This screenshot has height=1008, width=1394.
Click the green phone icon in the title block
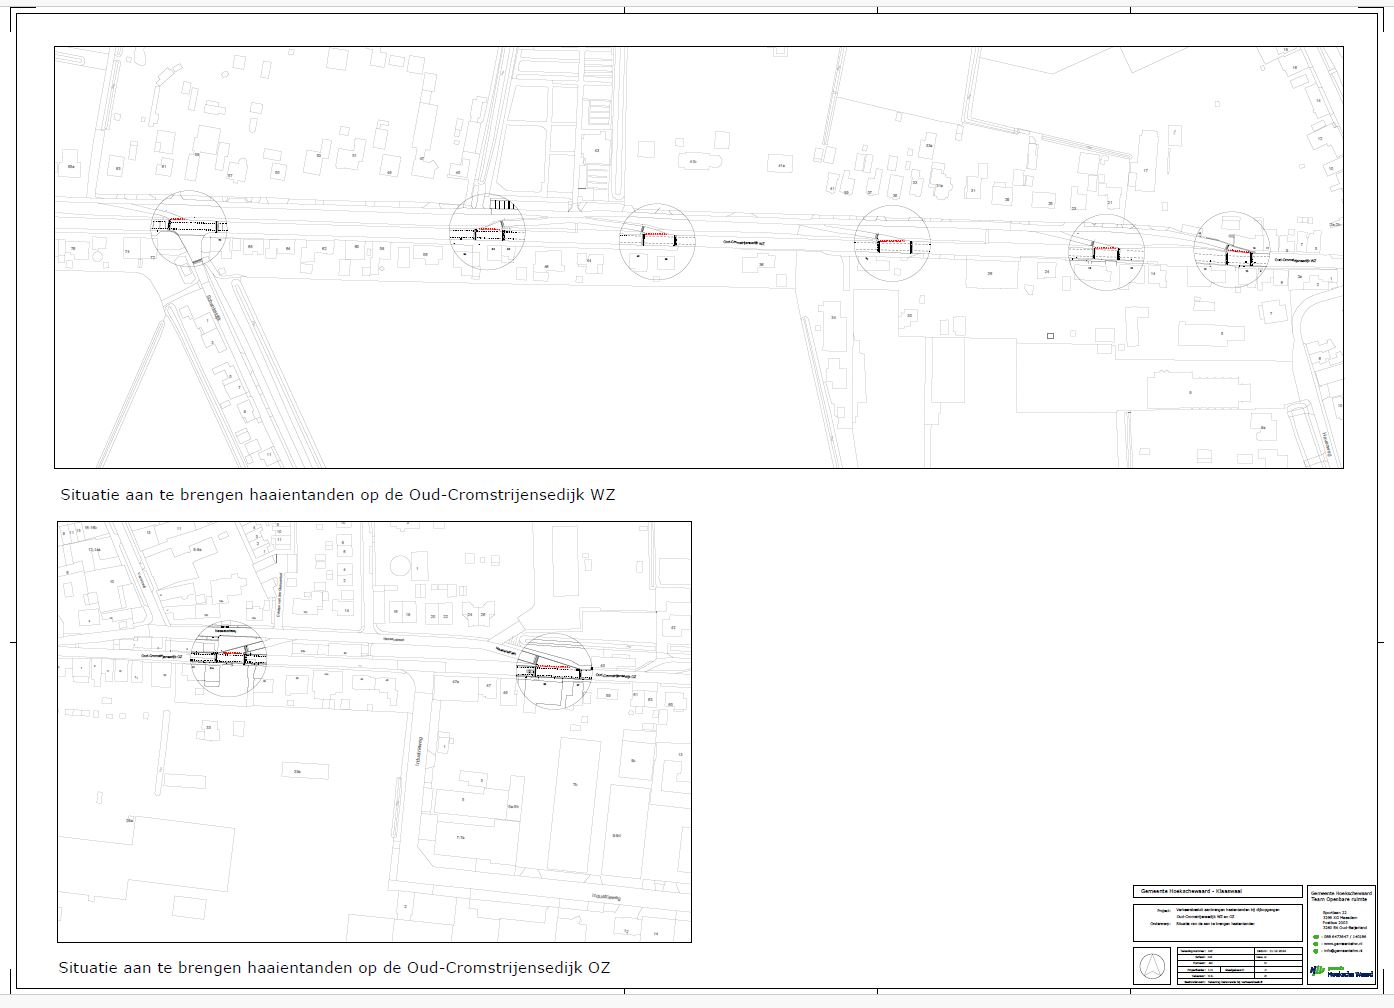1316,937
